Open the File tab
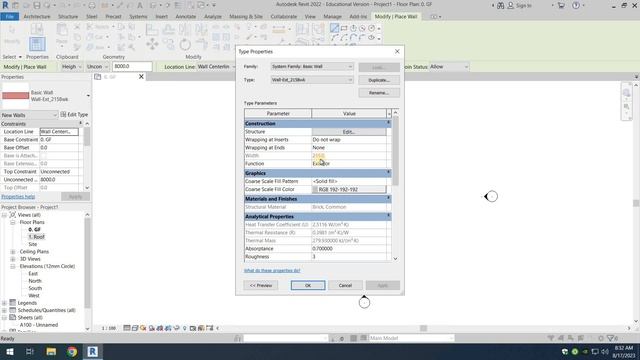Screen dimensions: 640x360 tap(9, 17)
